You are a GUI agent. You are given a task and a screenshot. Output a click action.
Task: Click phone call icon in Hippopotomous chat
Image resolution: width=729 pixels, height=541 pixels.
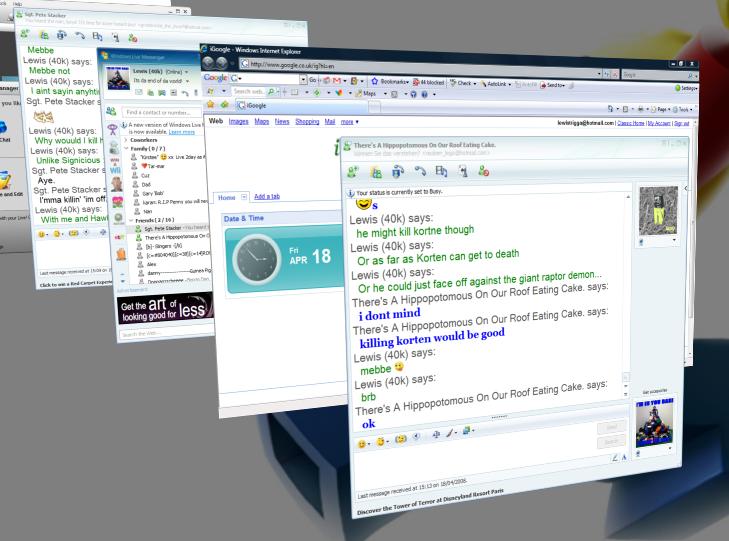coord(420,171)
